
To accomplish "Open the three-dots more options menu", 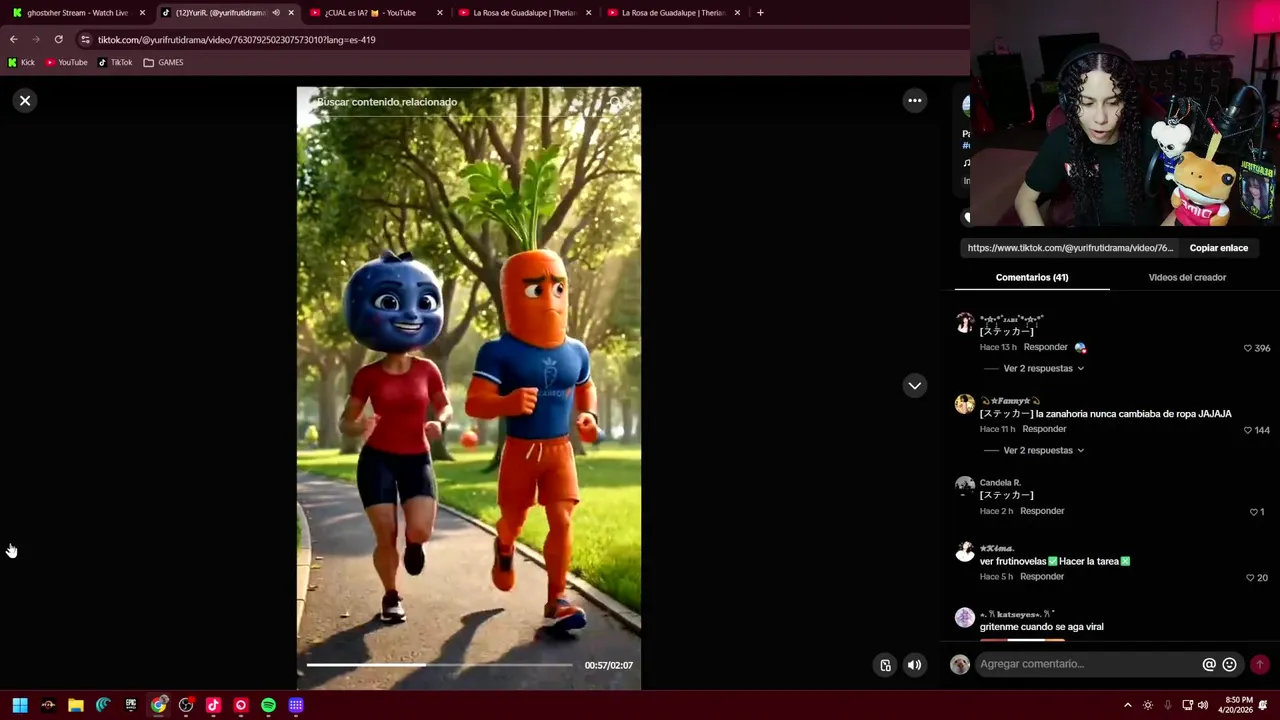I will (x=914, y=100).
